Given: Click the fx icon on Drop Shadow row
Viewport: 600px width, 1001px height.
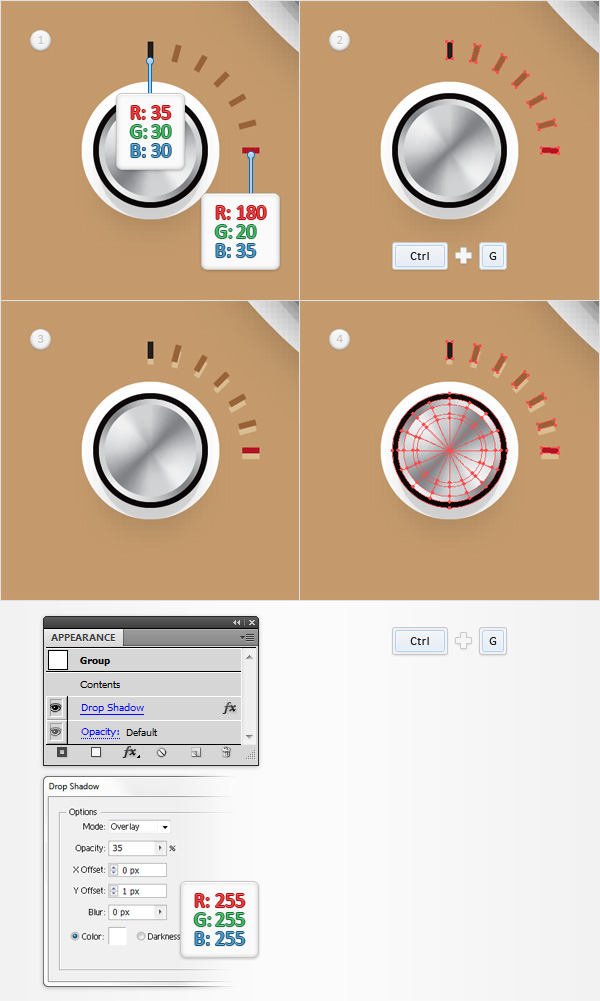Looking at the screenshot, I should coord(229,707).
